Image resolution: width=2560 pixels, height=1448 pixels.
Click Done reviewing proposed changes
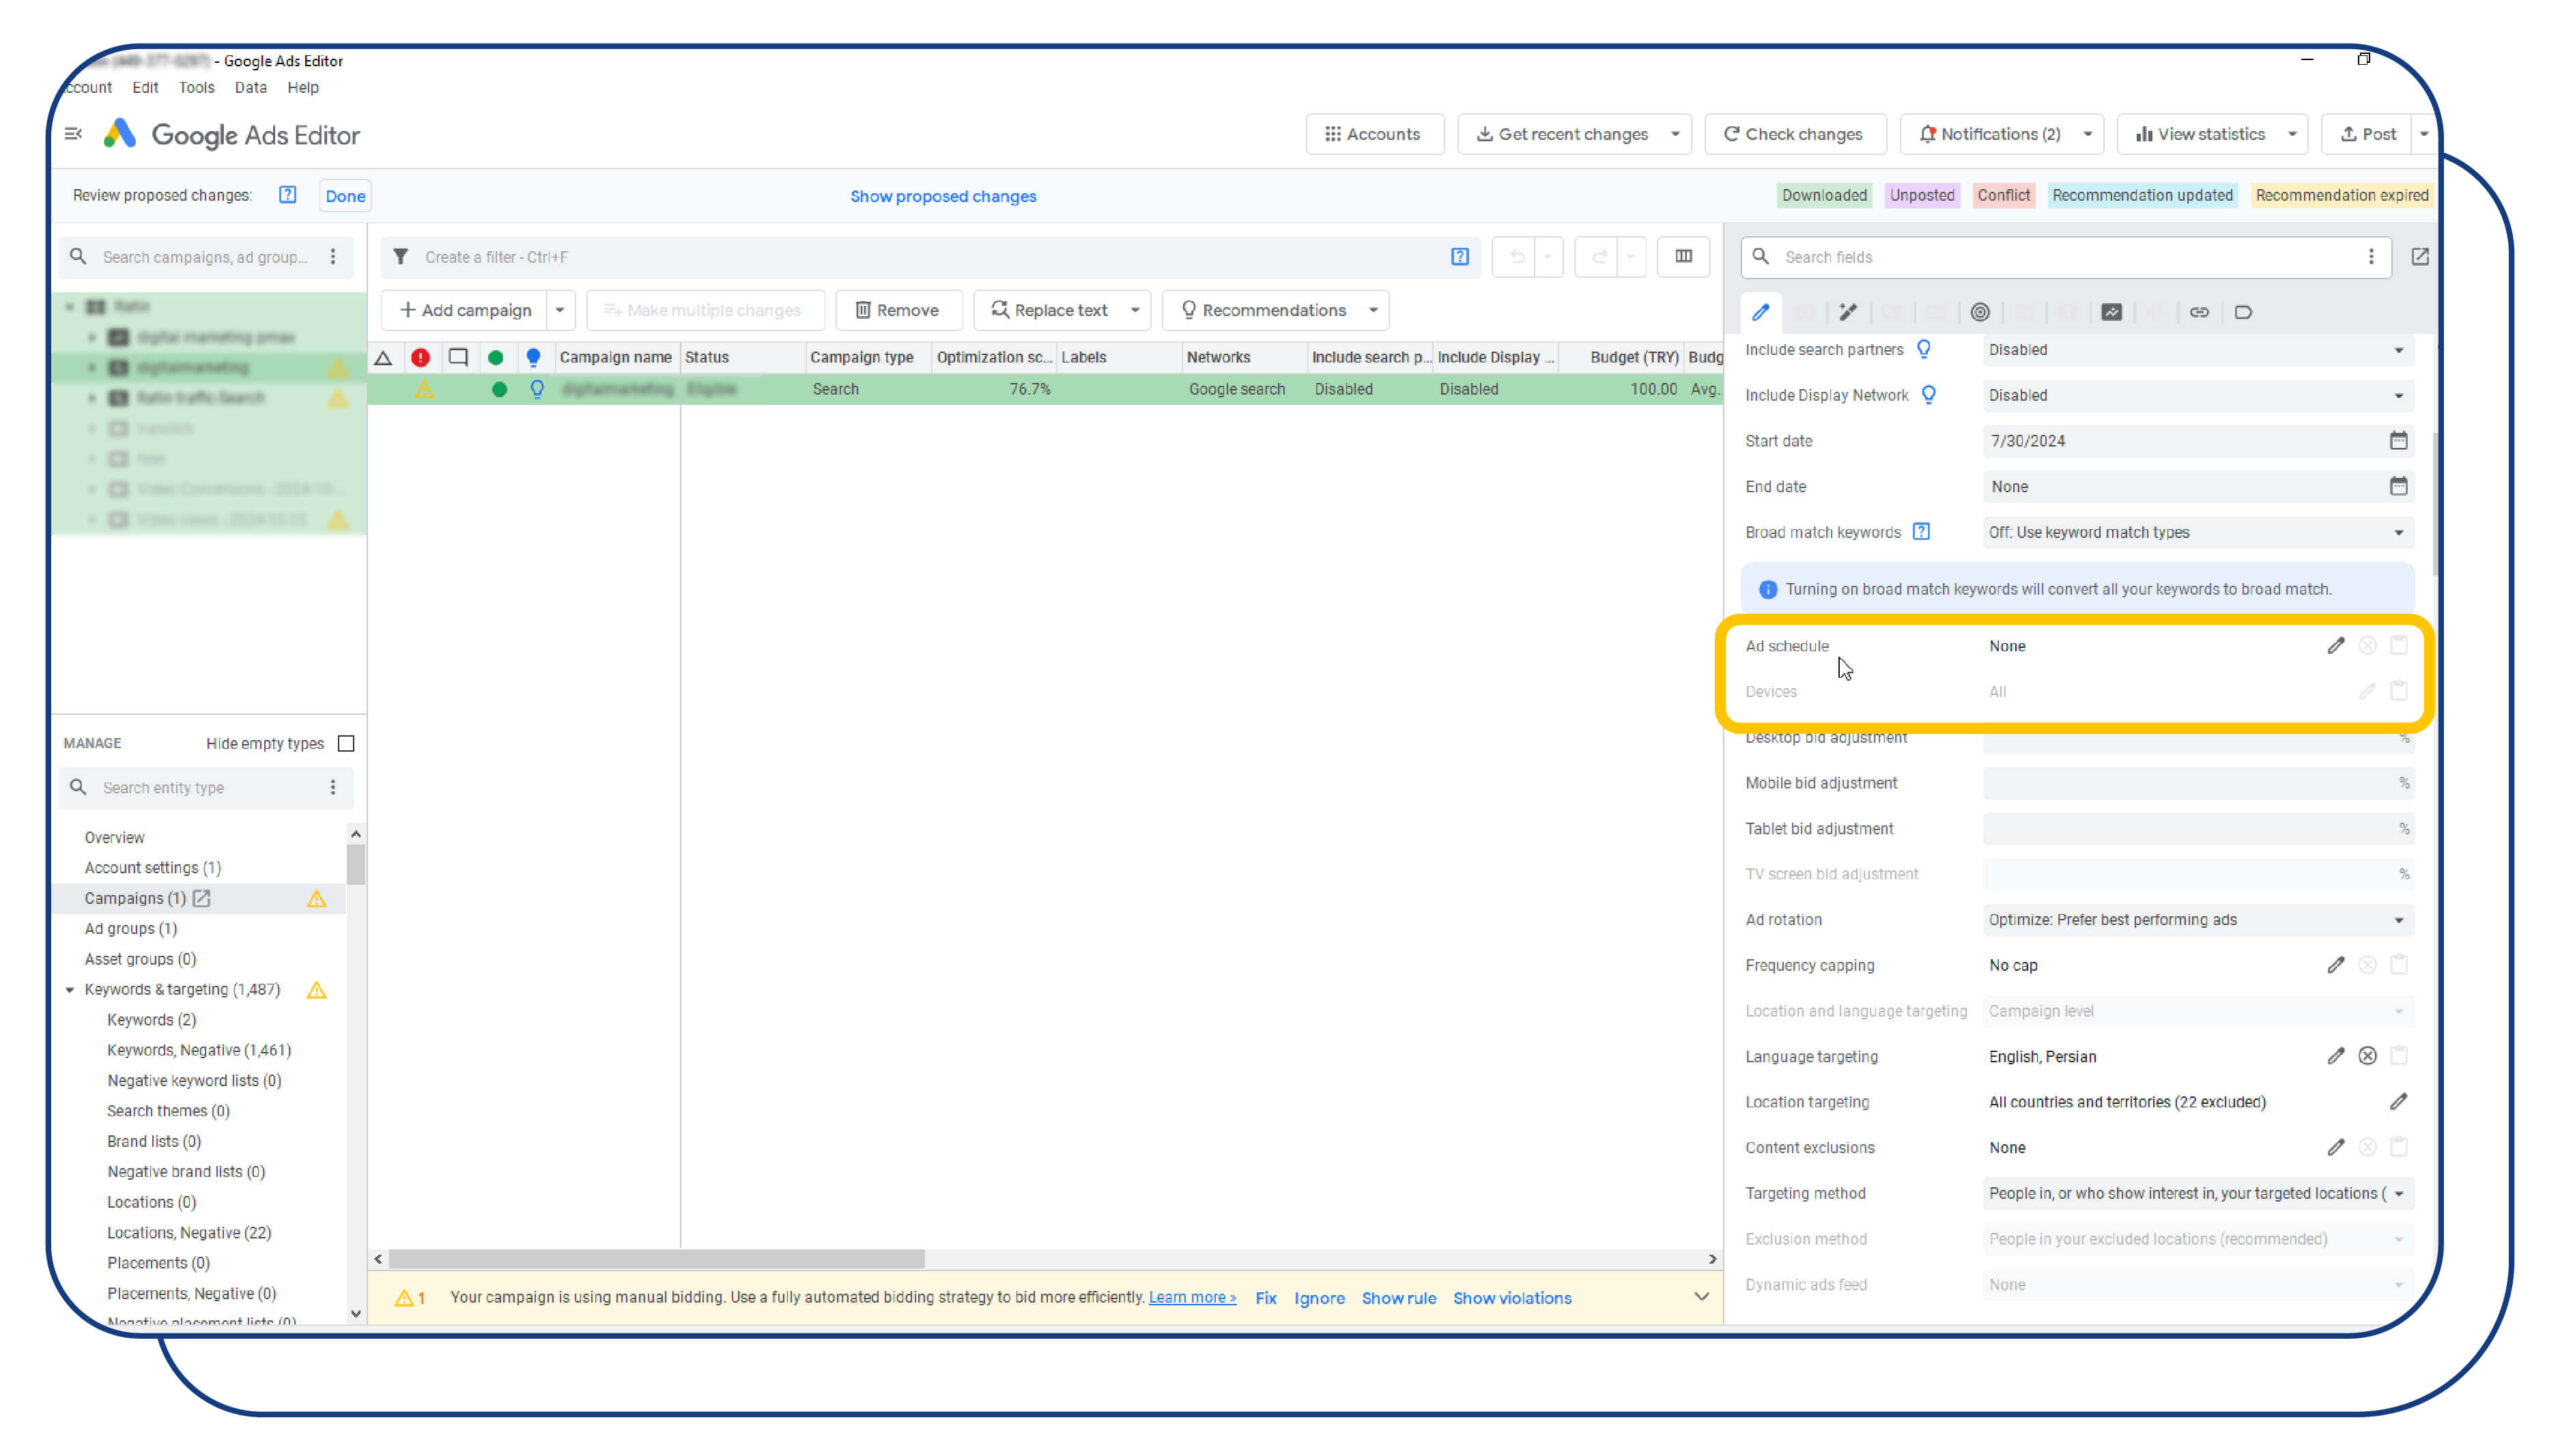coord(345,196)
